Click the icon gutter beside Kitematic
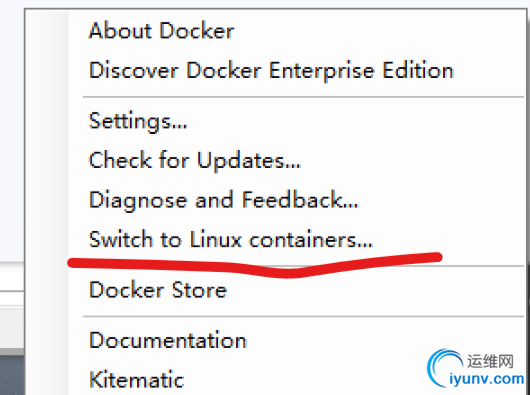Viewport: 530px width, 395px height. pos(47,379)
